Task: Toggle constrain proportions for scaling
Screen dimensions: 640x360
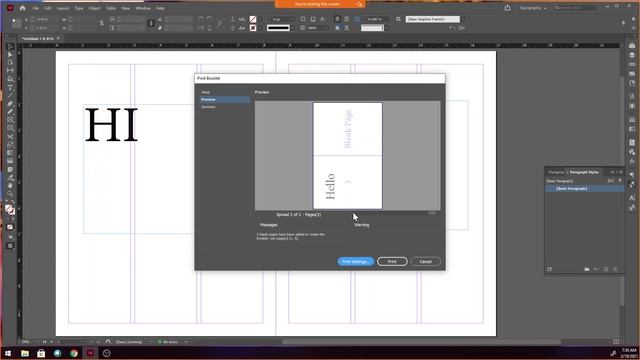Action: coord(151,23)
